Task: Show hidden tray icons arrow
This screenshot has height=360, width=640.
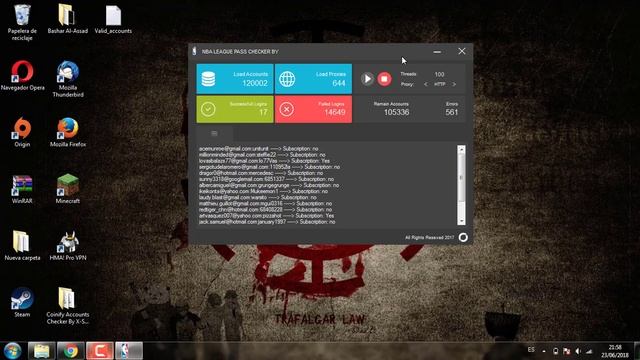Action: 544,351
